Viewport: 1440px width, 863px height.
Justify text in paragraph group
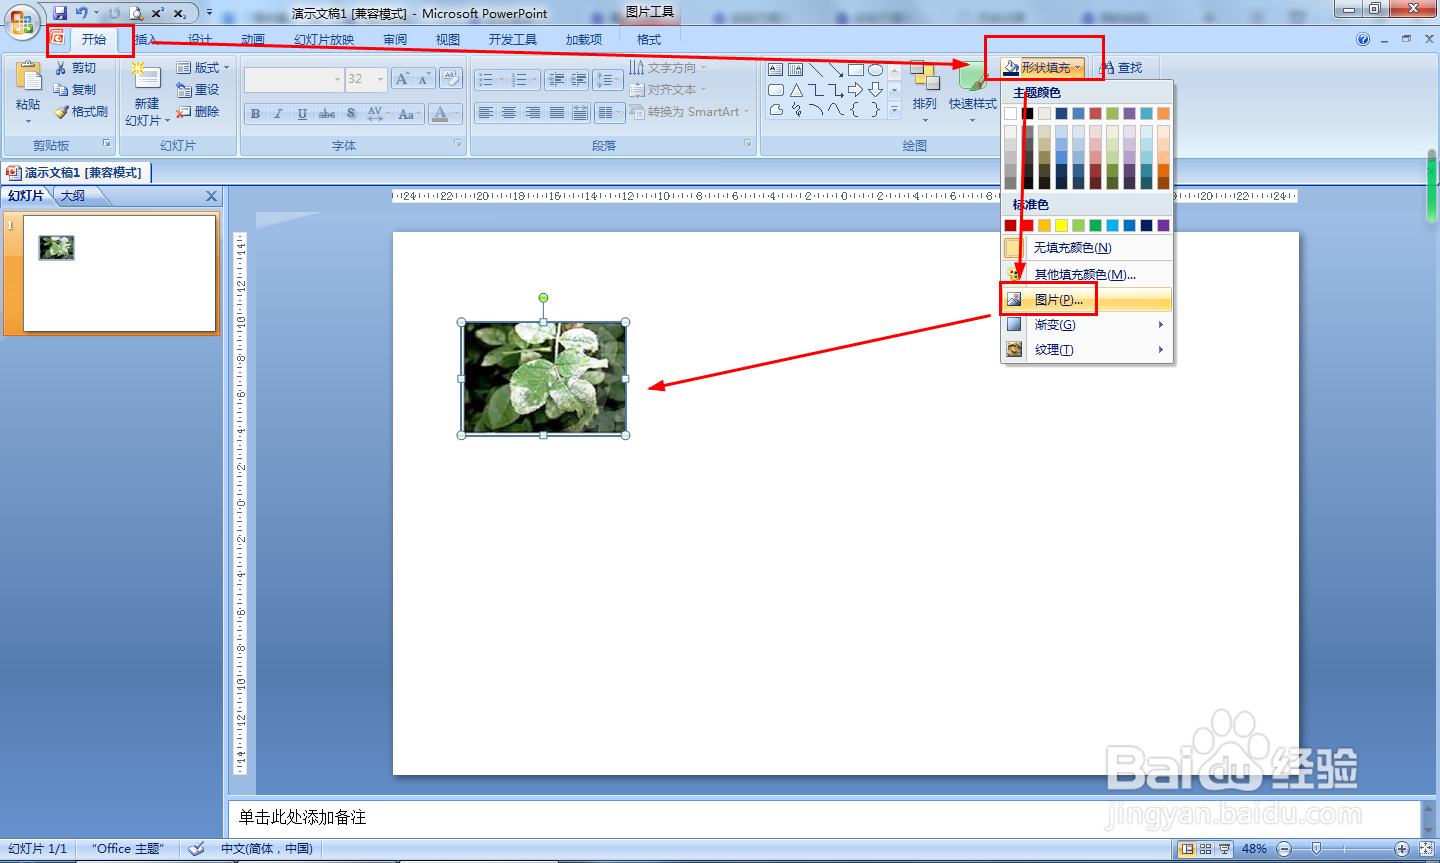tap(557, 113)
